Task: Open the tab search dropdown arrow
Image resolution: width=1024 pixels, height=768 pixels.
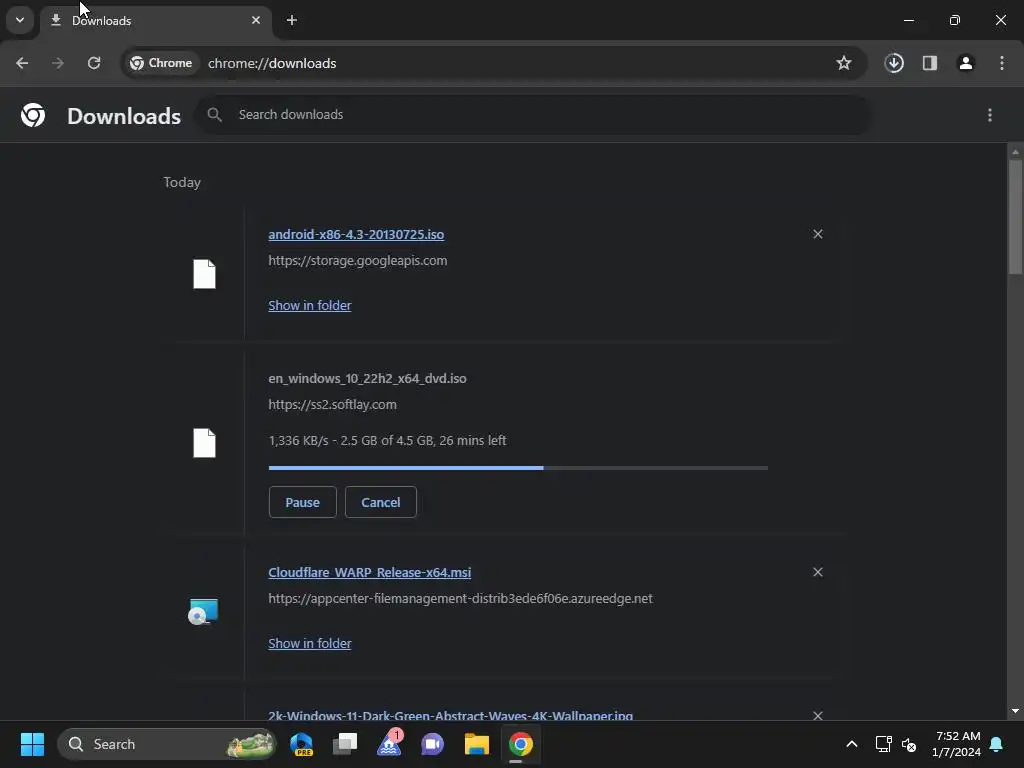Action: tap(20, 20)
